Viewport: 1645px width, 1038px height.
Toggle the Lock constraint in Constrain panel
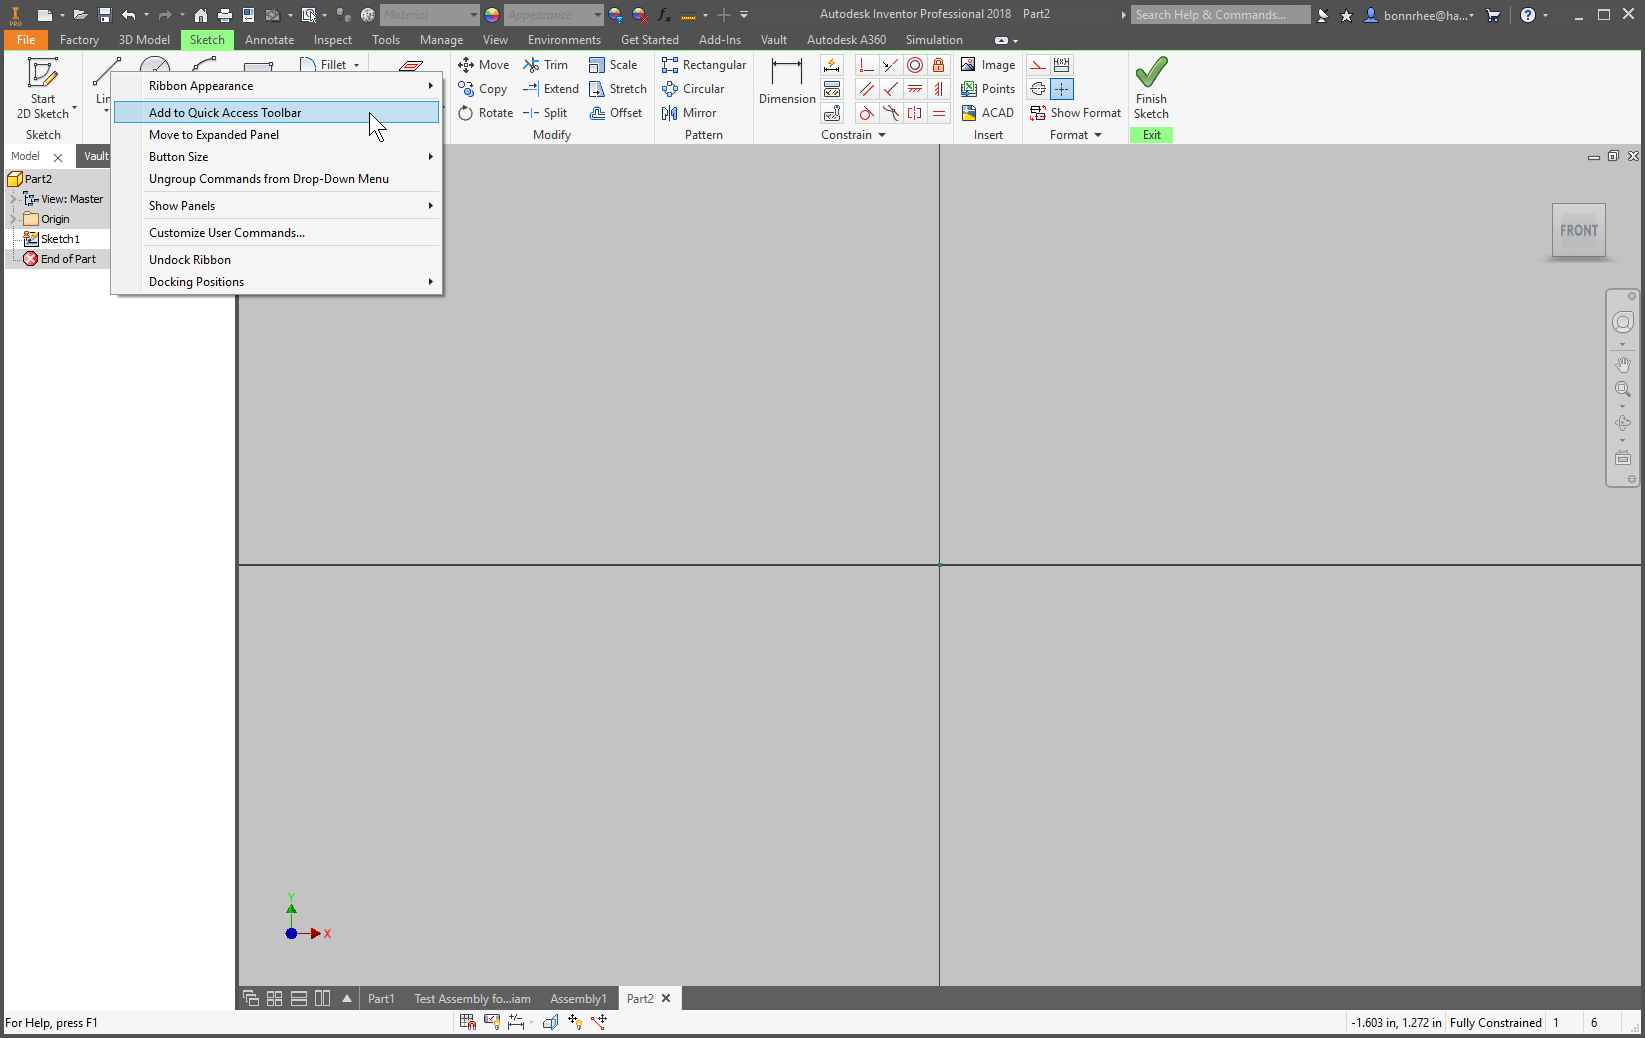pos(938,64)
